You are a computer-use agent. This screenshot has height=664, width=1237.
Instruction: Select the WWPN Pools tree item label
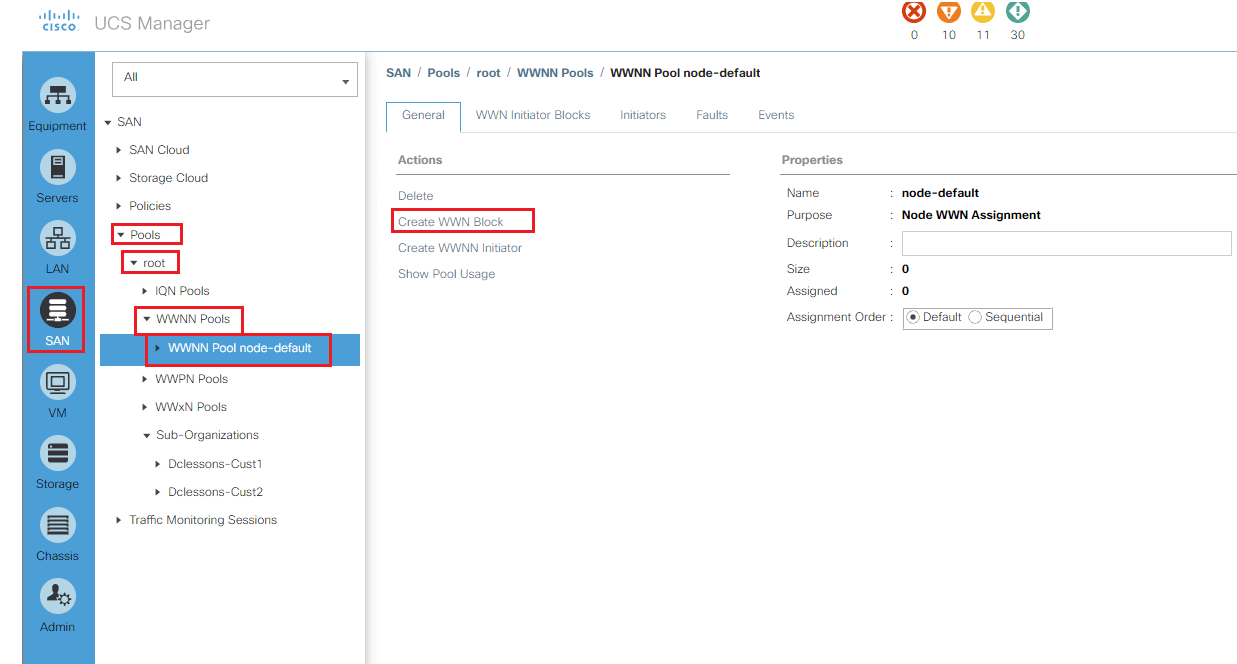pyautogui.click(x=191, y=379)
